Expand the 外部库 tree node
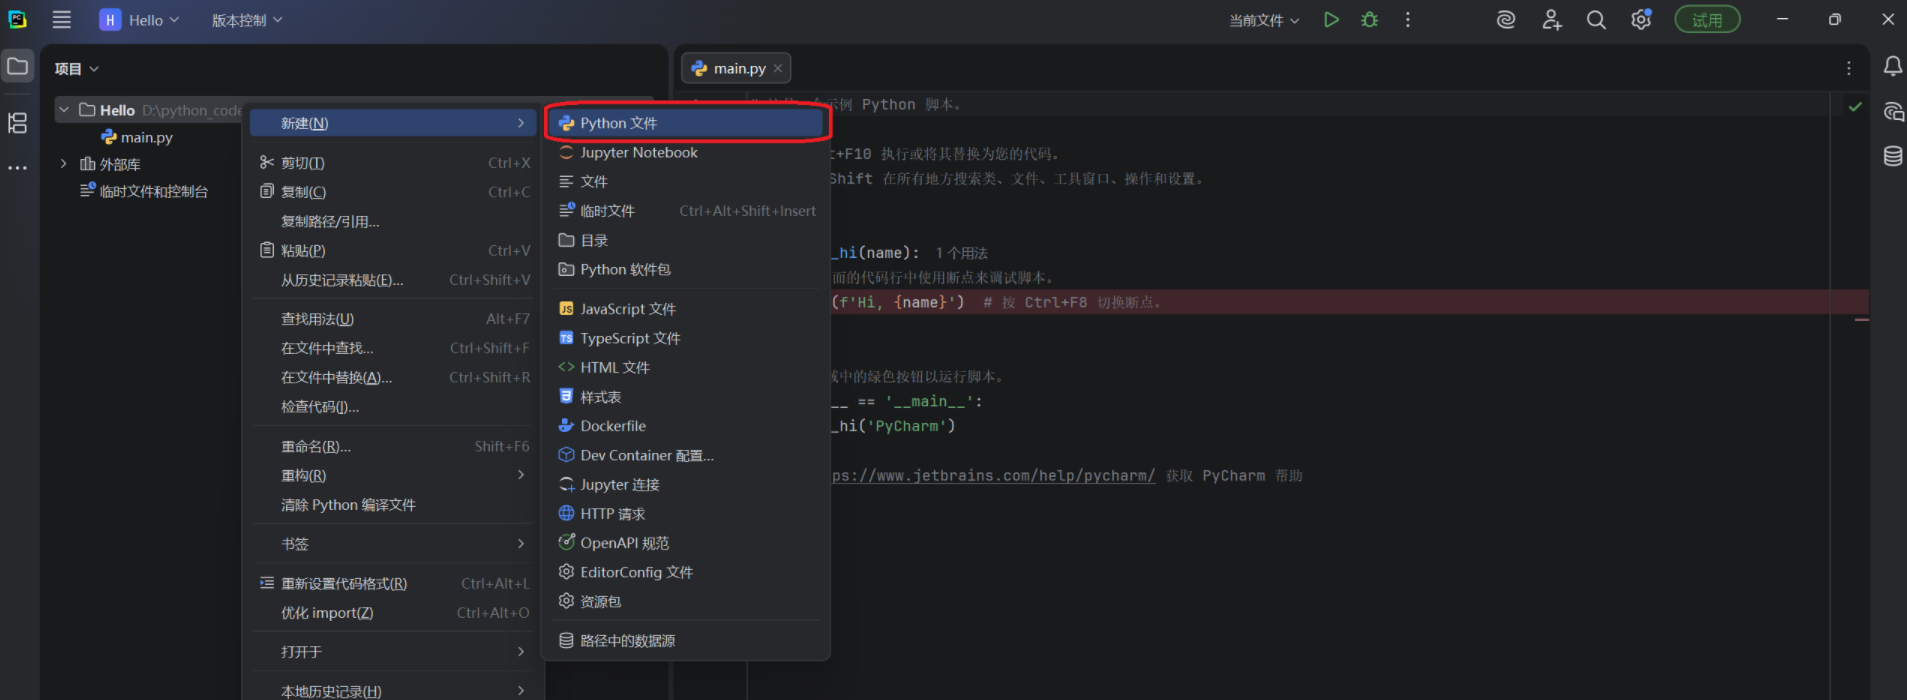Viewport: 1907px width, 700px height. pos(64,164)
